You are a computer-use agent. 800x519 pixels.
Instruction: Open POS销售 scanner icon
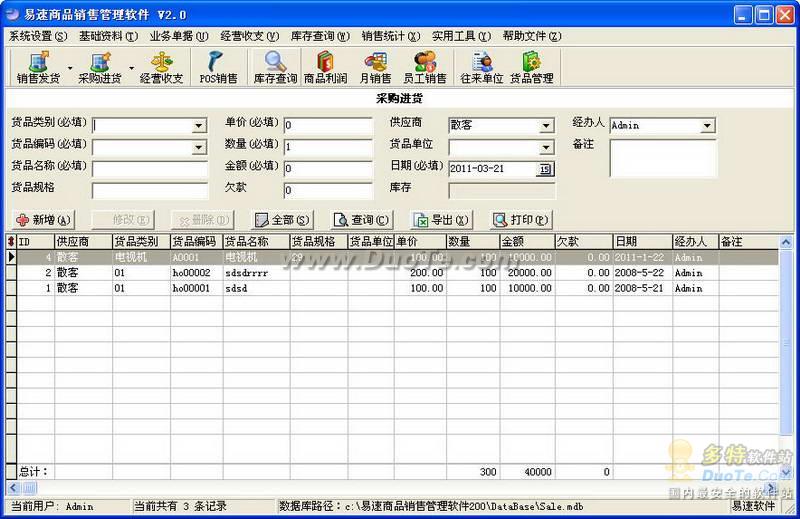(x=218, y=68)
